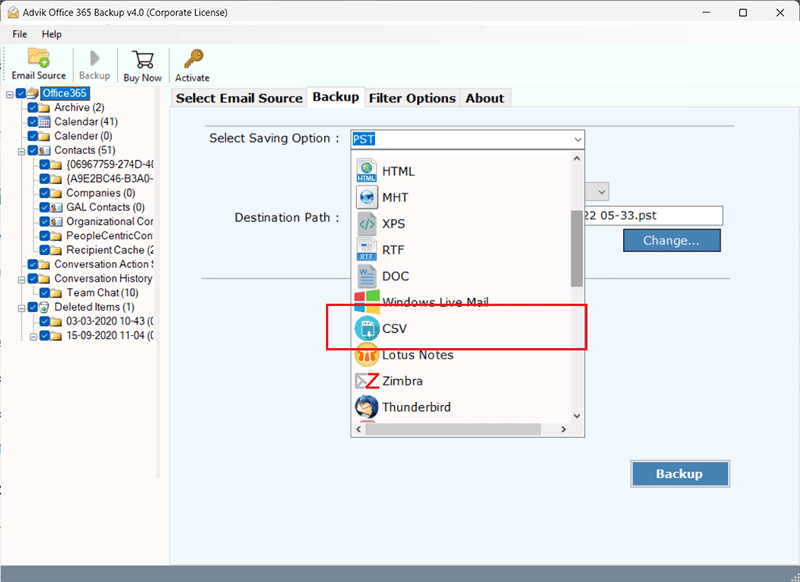Click the GAL Contacts card icon

click(56, 208)
